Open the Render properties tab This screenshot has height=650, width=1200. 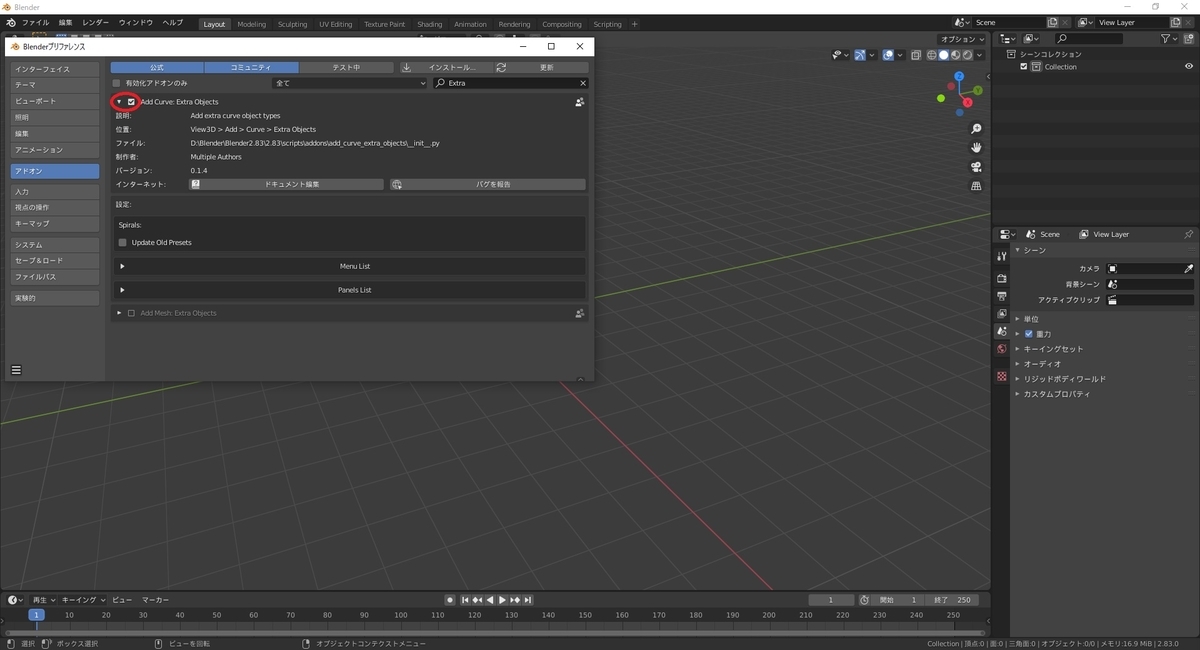pyautogui.click(x=1002, y=278)
